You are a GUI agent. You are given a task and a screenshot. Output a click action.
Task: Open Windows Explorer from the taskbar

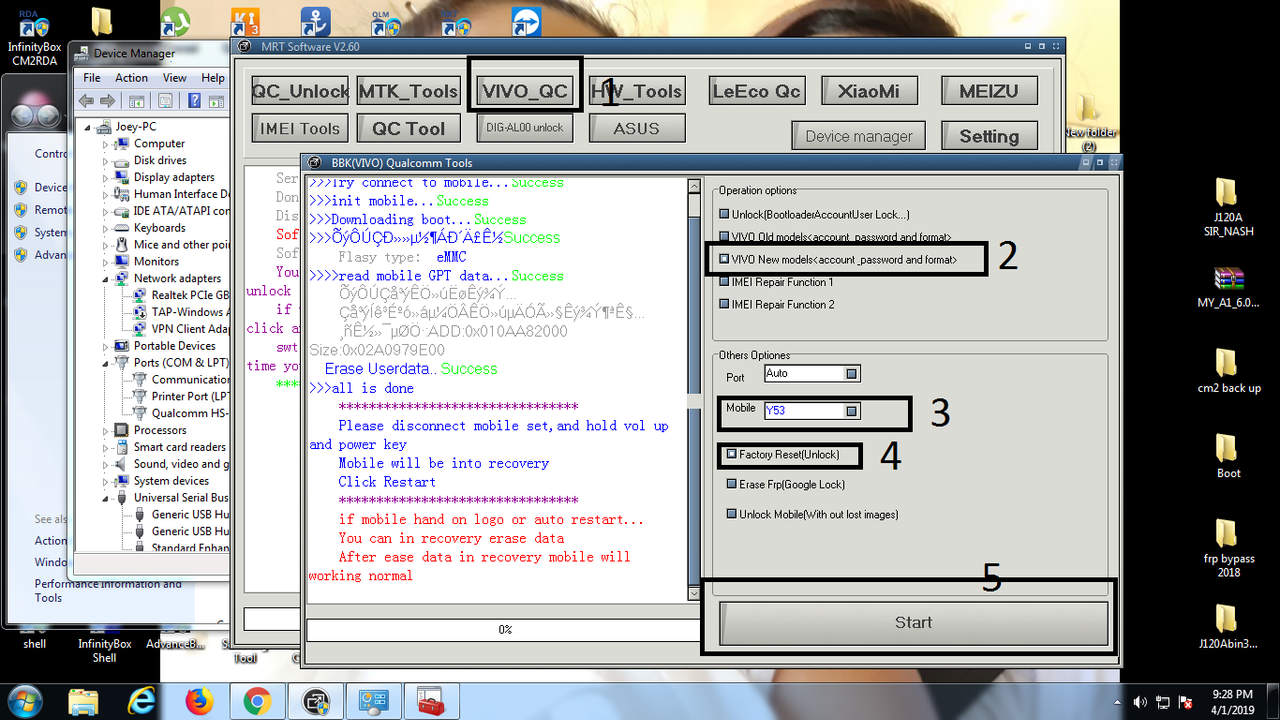tap(84, 700)
